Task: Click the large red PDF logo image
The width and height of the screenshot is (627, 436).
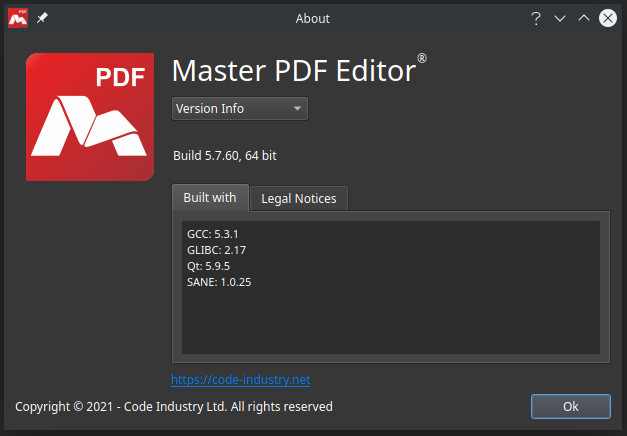Action: 90,117
